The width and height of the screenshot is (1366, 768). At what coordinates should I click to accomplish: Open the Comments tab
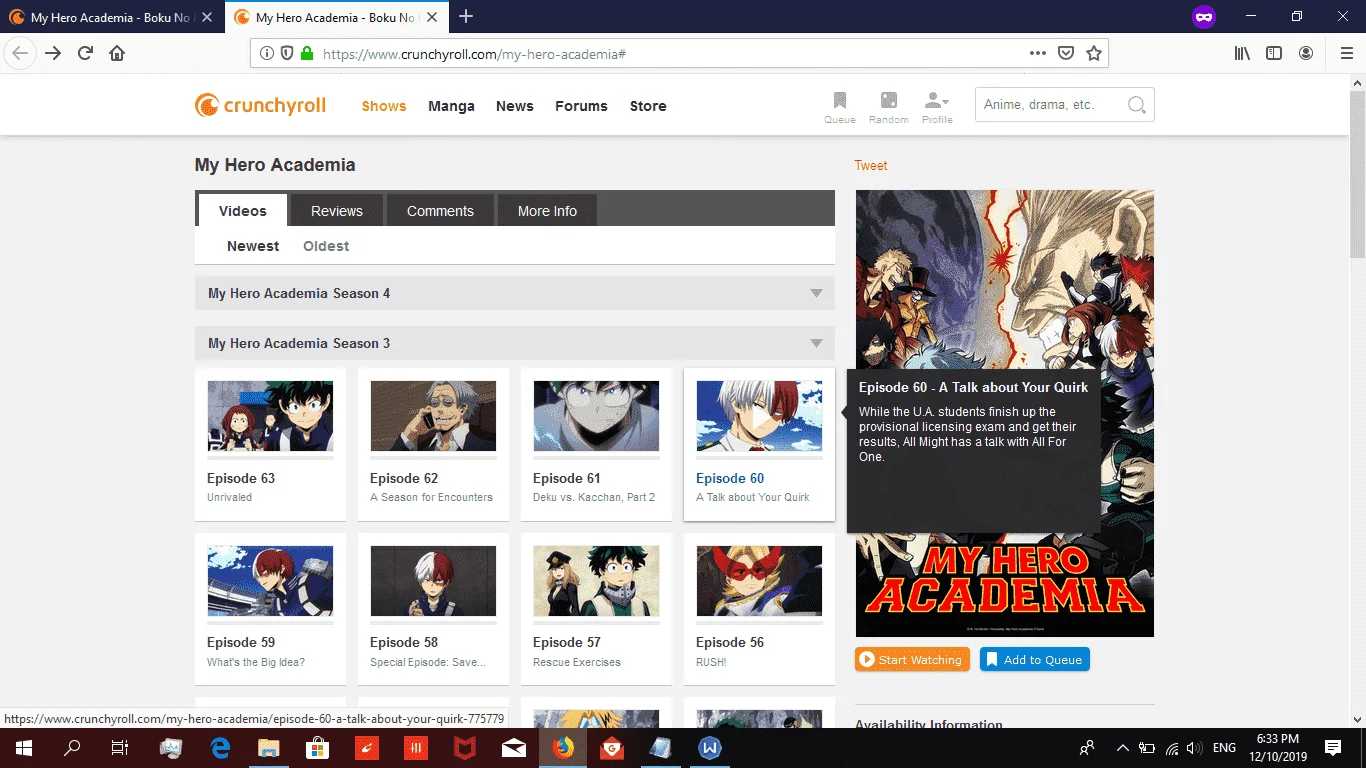pyautogui.click(x=440, y=210)
